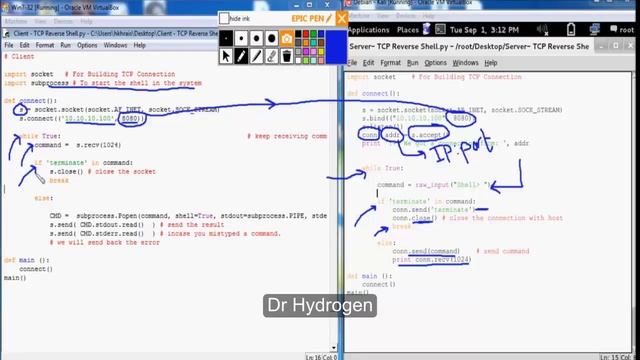The image size is (640, 360).
Task: Pick the red color swatch
Action: [x=306, y=34]
